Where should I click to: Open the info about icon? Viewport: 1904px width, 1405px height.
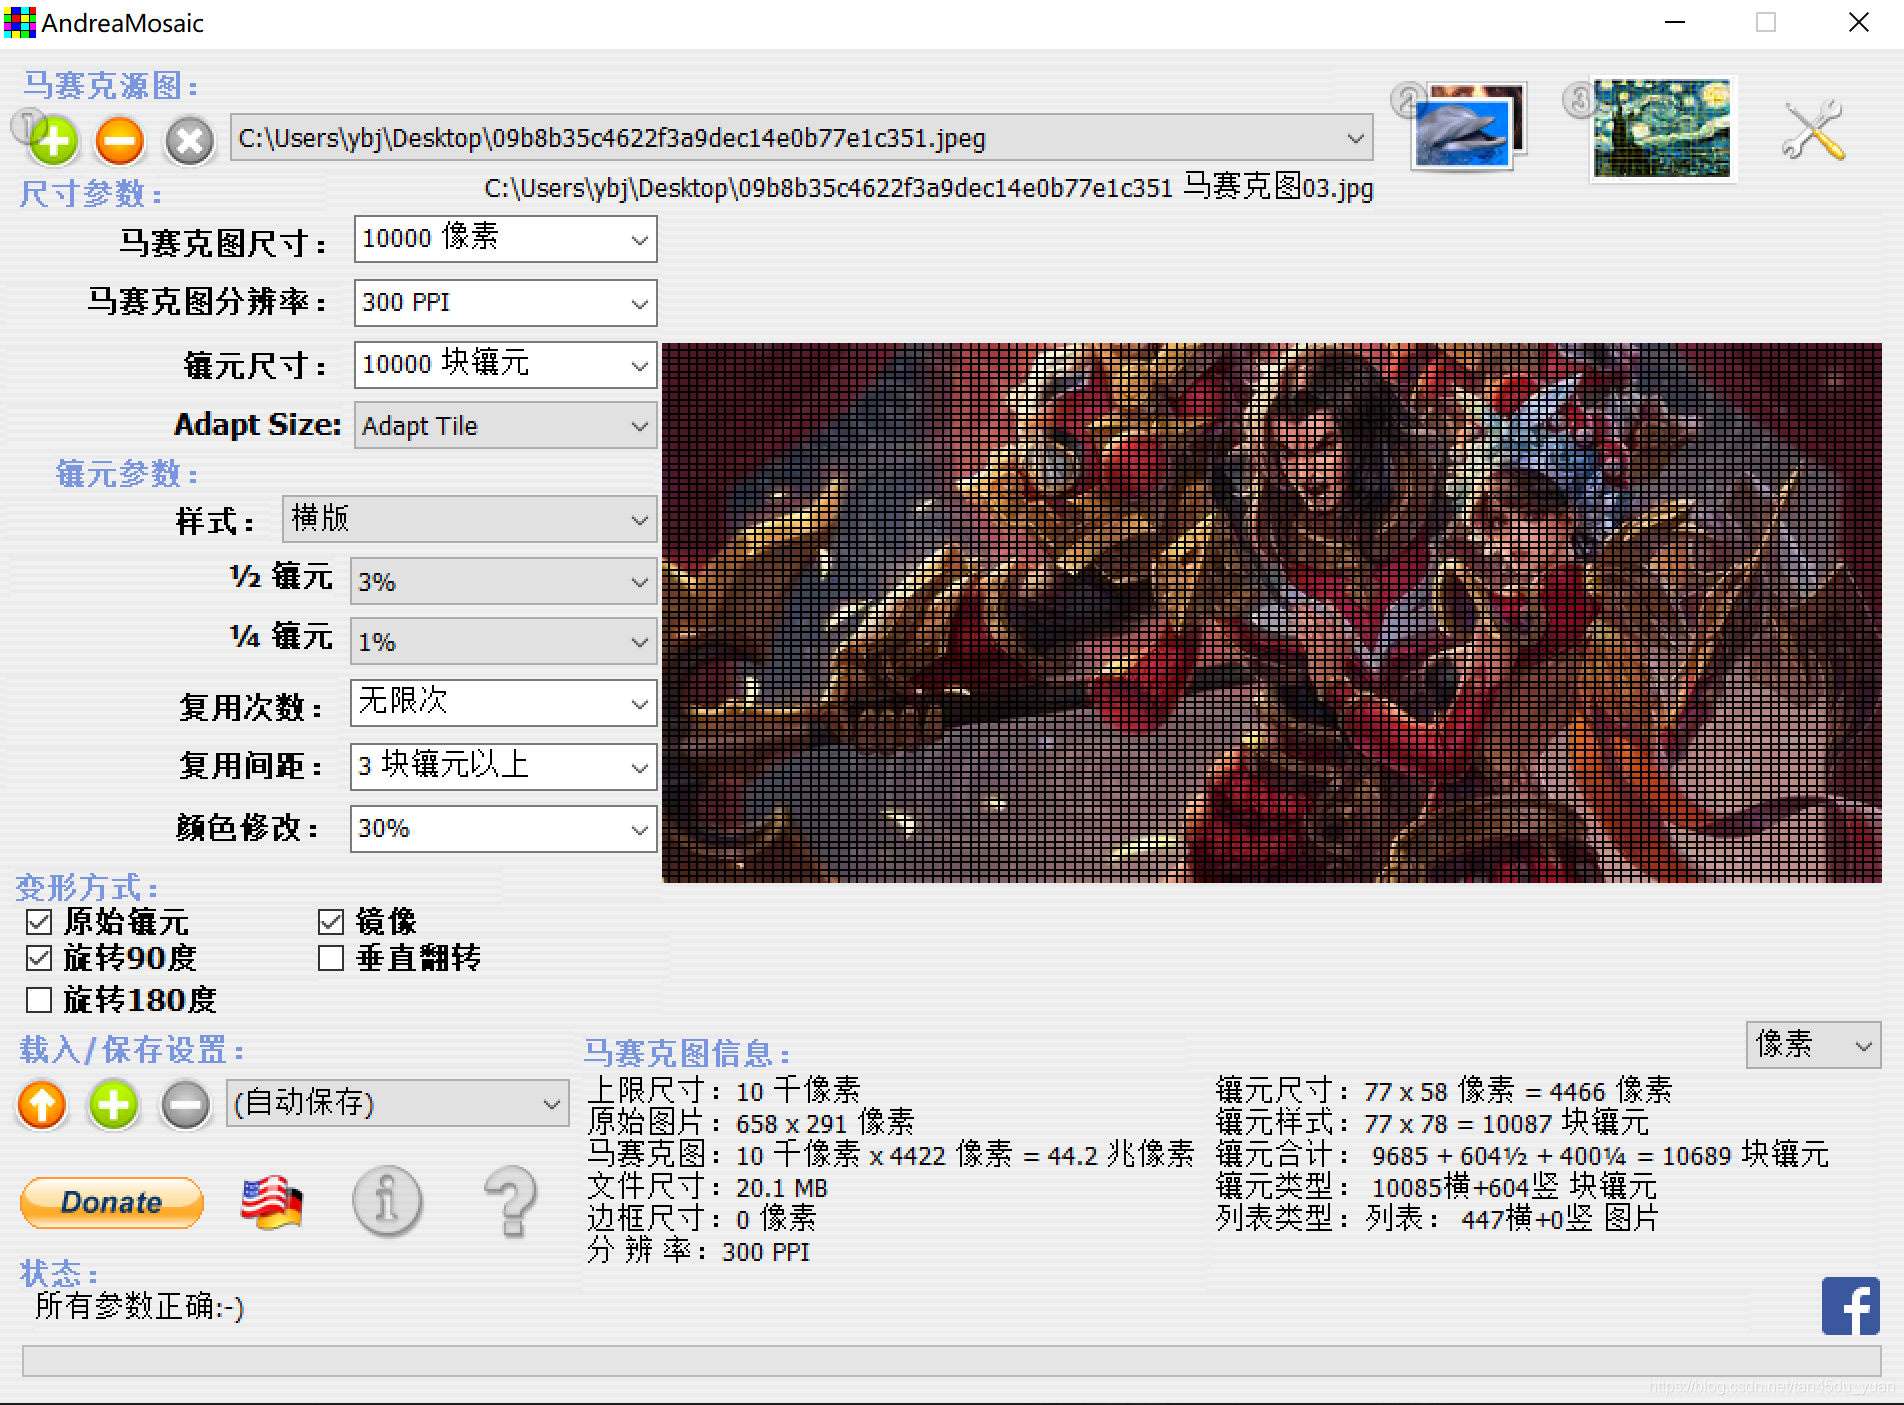coord(387,1201)
